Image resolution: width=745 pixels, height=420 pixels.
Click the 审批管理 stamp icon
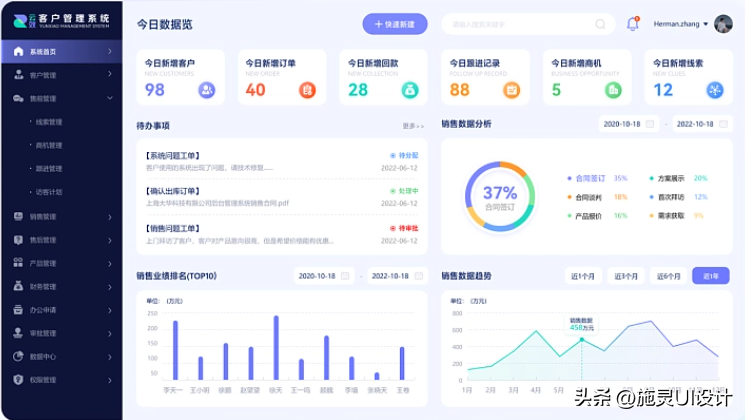tap(18, 333)
